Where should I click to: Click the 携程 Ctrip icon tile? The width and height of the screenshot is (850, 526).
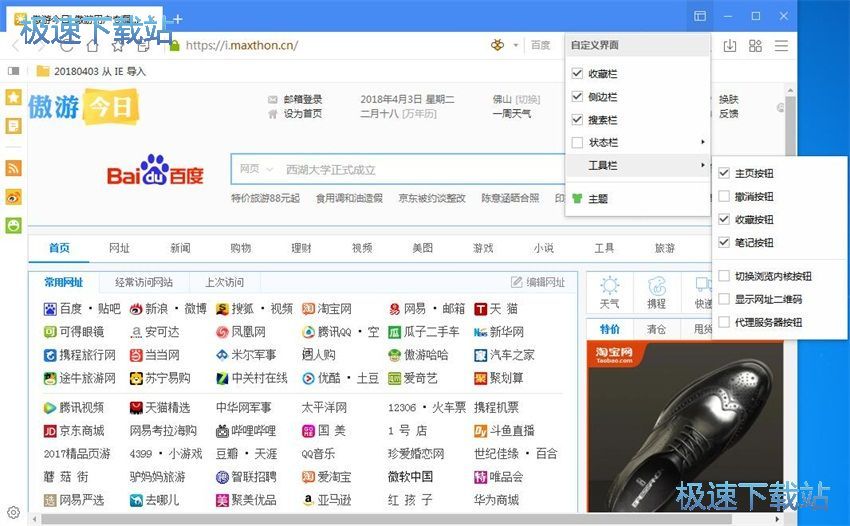(656, 292)
